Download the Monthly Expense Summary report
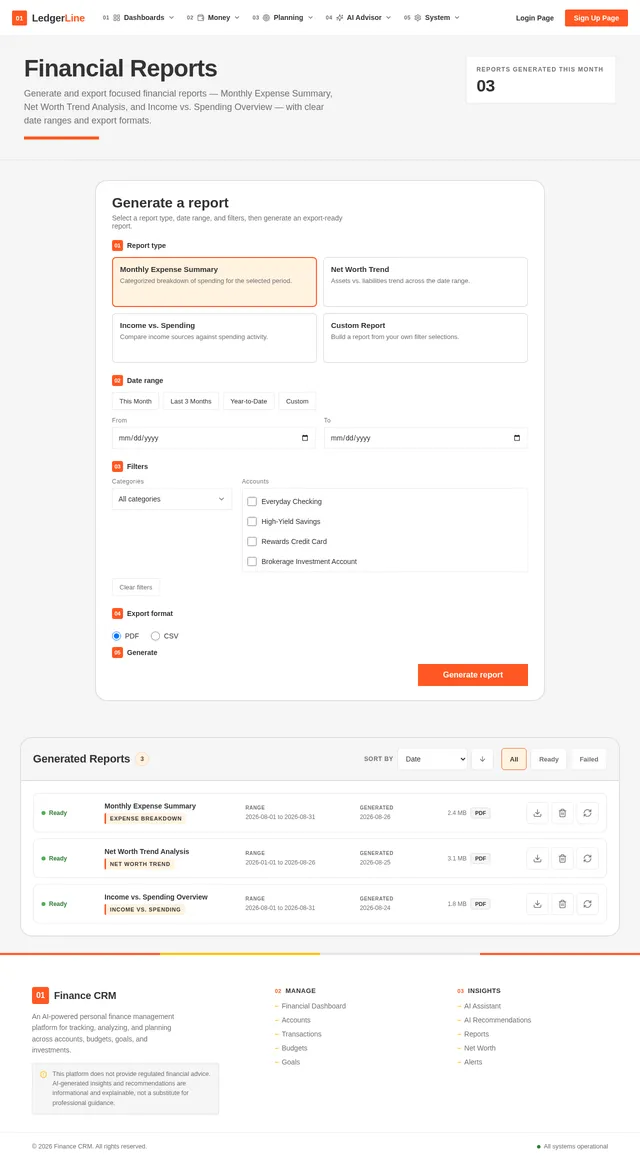 click(538, 813)
